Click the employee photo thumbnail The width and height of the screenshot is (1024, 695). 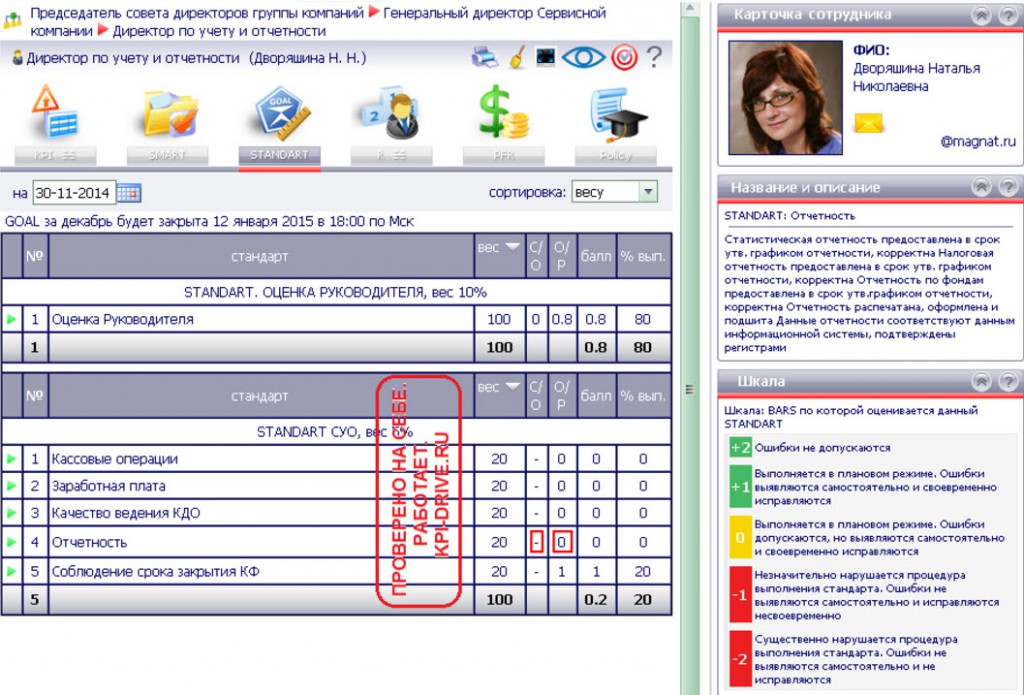click(785, 98)
